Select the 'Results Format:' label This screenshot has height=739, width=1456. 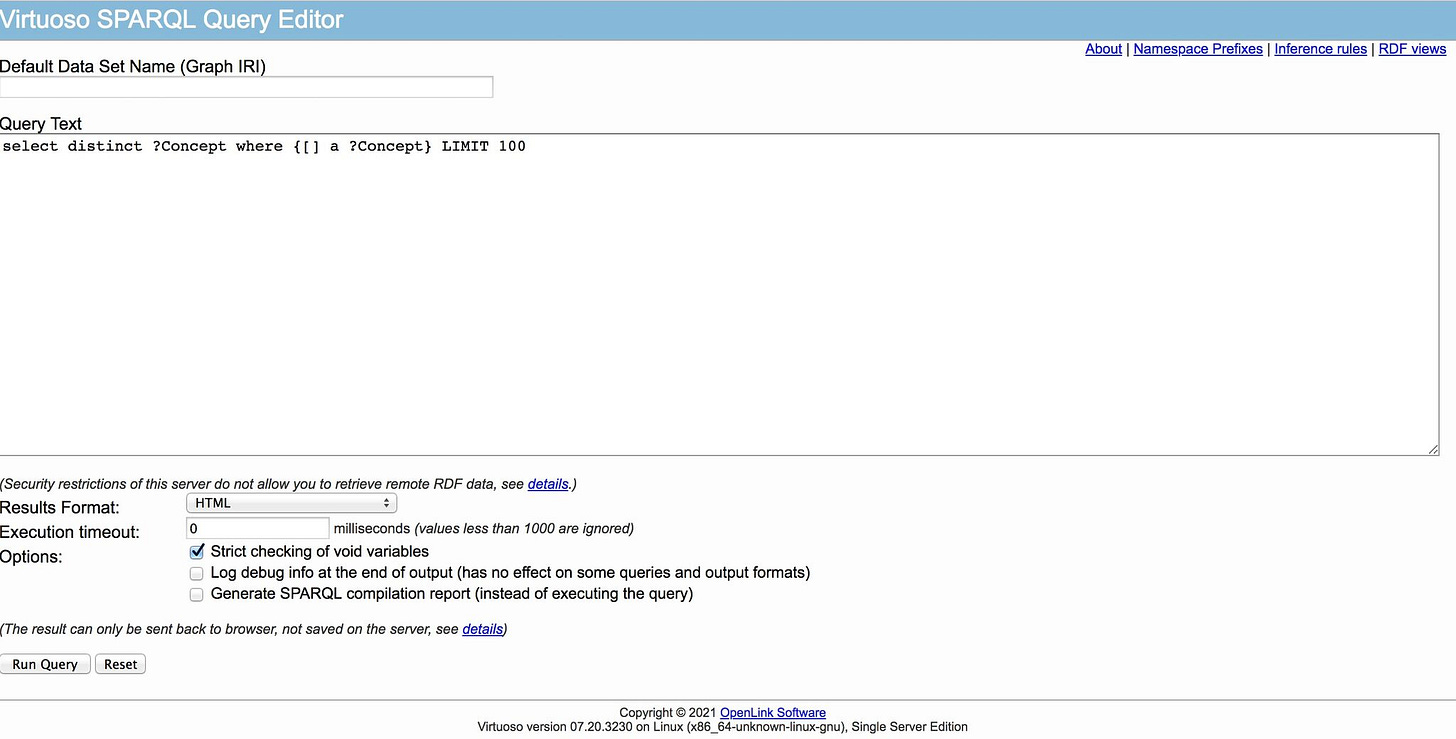pos(60,508)
